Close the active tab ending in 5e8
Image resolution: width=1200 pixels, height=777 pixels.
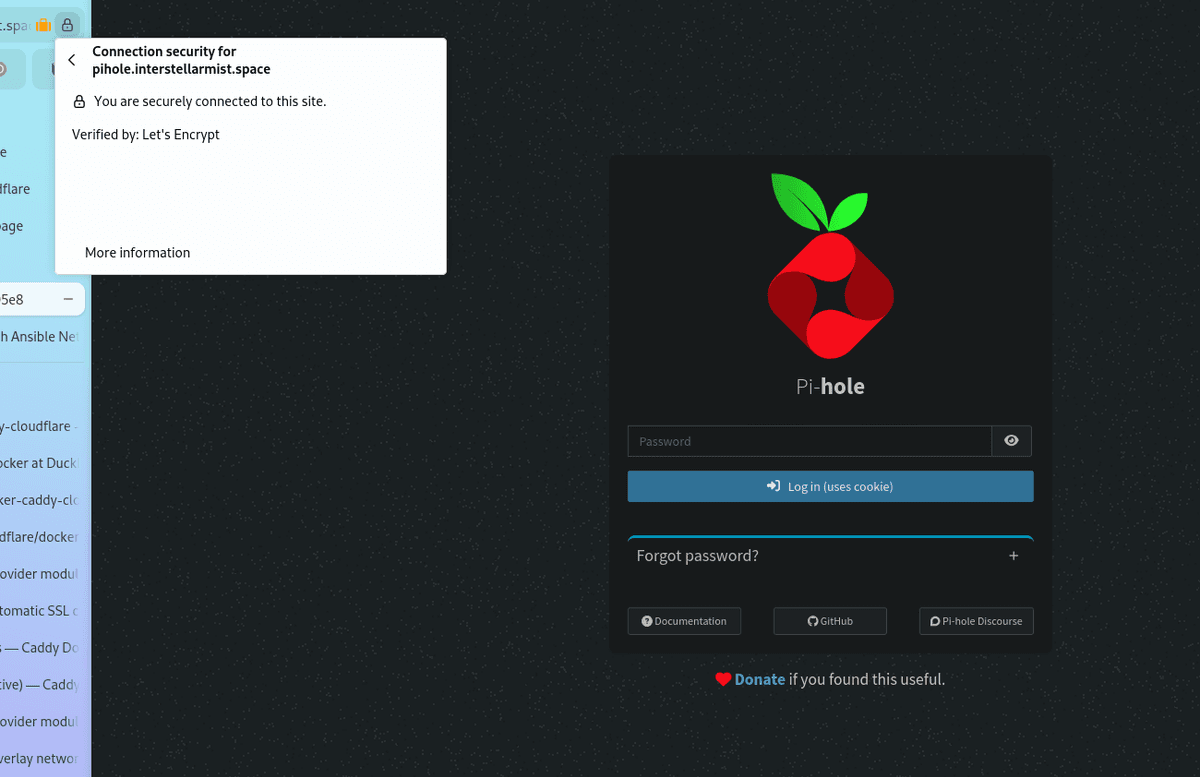[x=68, y=299]
